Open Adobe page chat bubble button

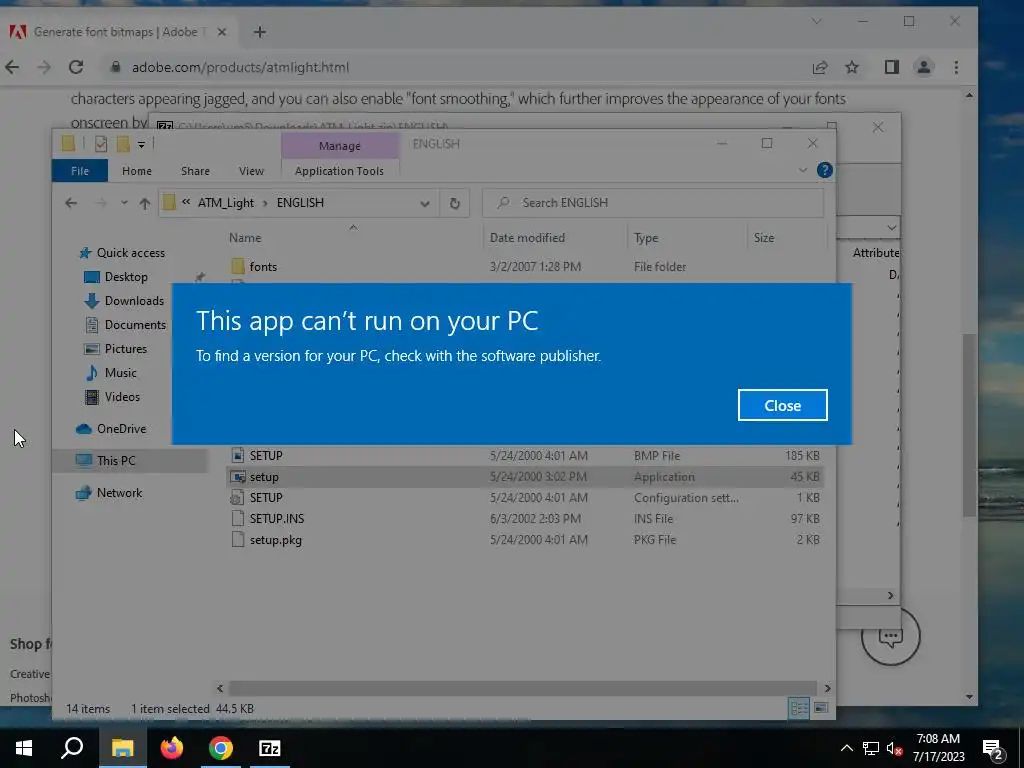pos(890,636)
